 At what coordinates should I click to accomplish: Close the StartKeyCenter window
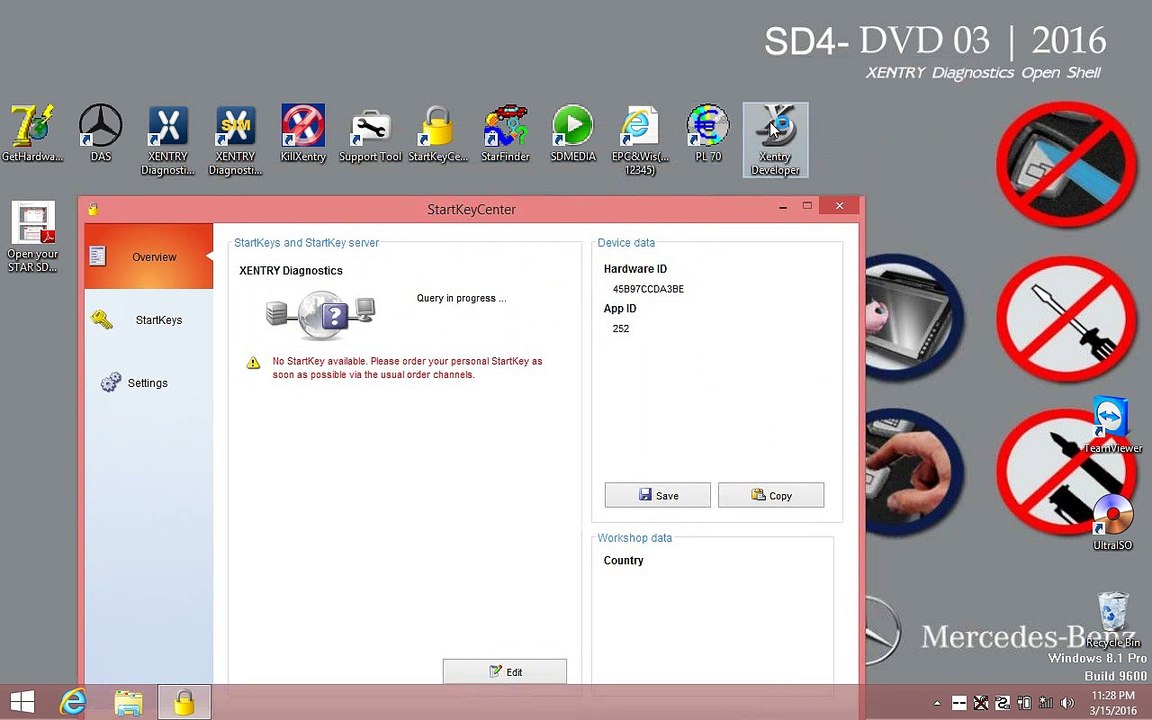click(839, 206)
